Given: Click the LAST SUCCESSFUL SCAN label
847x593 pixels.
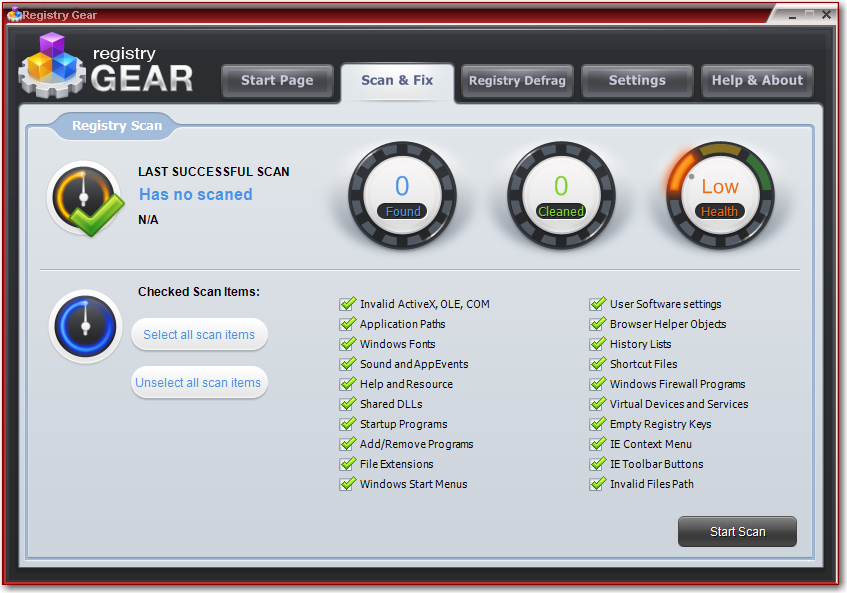Looking at the screenshot, I should [x=214, y=172].
